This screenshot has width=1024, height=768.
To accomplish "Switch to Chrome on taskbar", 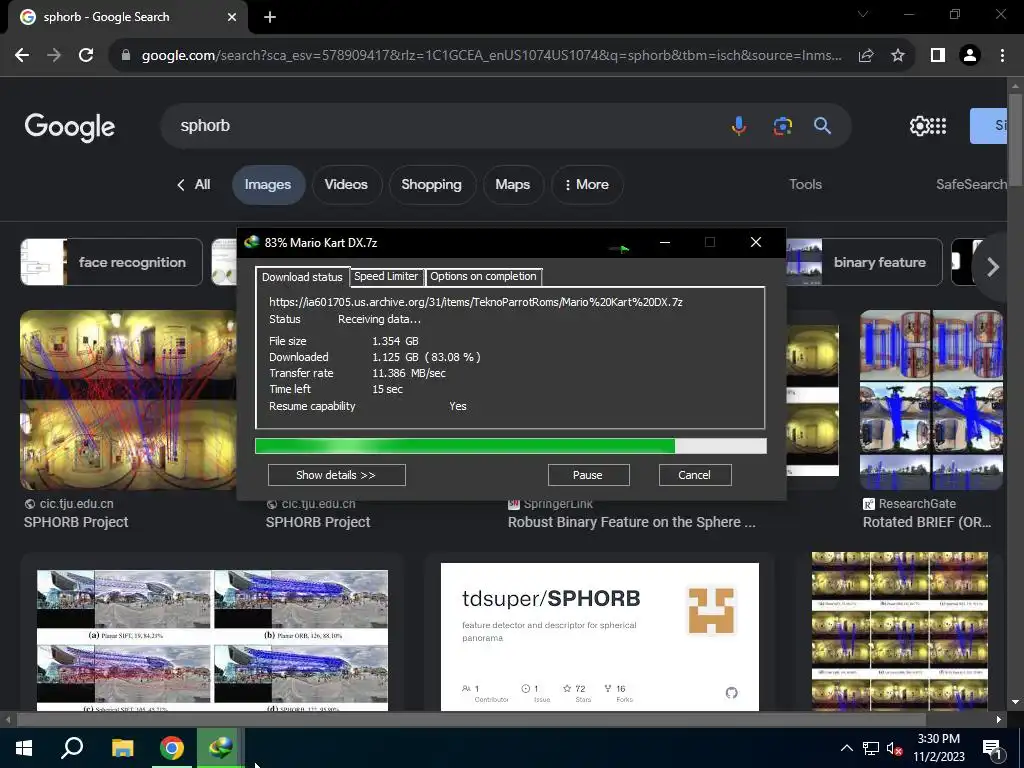I will pyautogui.click(x=172, y=748).
